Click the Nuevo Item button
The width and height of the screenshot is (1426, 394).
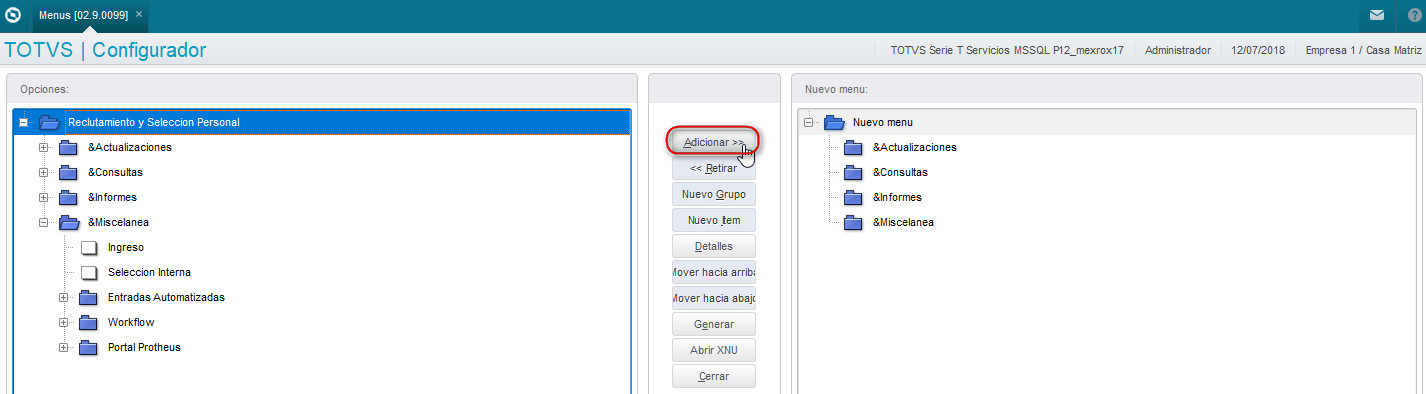714,220
